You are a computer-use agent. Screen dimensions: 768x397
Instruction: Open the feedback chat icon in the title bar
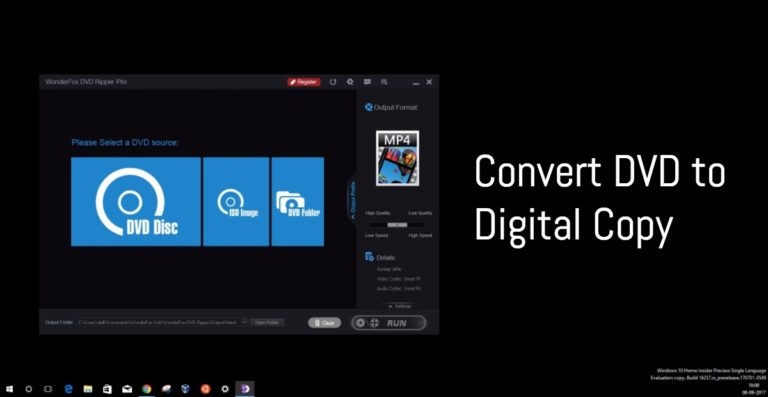[x=367, y=82]
